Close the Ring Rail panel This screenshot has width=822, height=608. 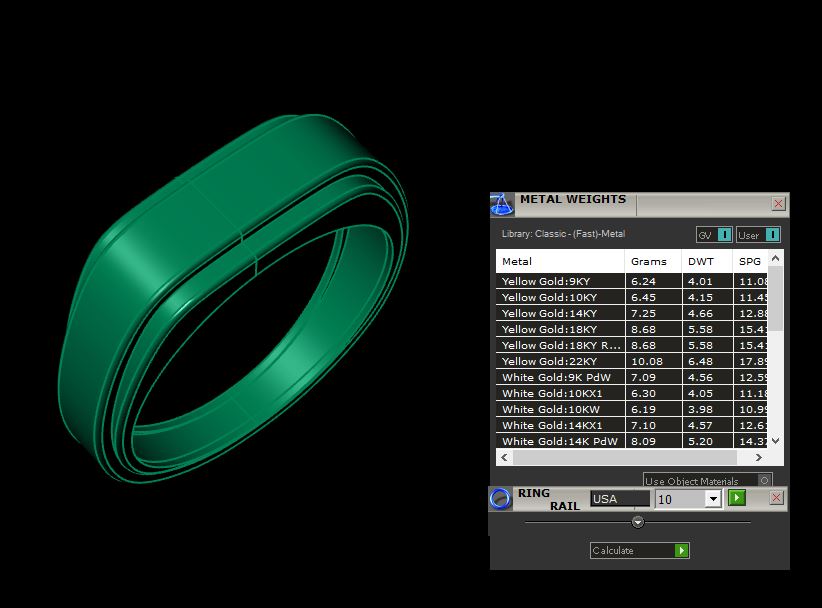click(x=776, y=497)
